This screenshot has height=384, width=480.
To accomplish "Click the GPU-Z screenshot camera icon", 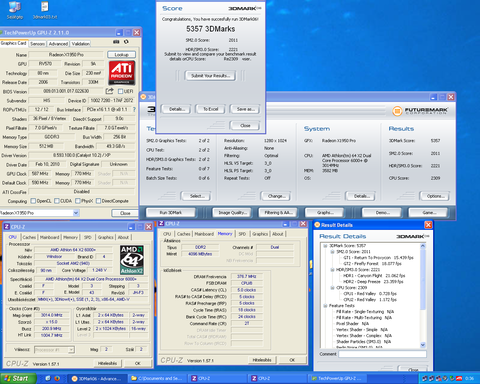I will coord(116,42).
